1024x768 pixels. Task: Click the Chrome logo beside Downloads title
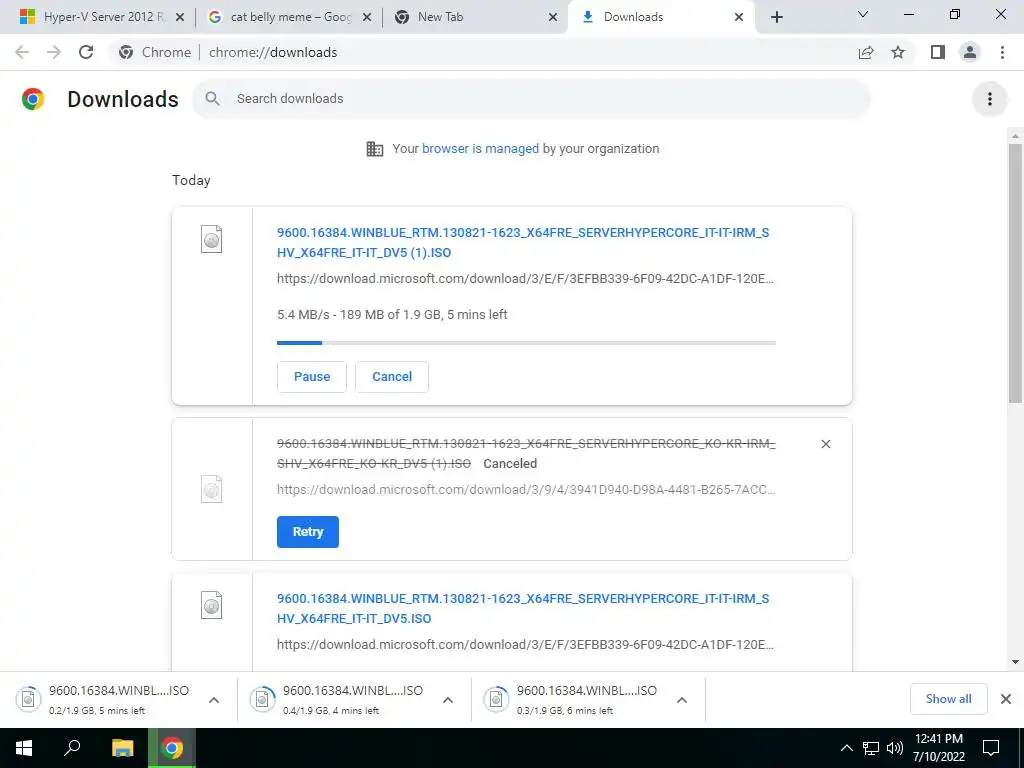click(33, 99)
